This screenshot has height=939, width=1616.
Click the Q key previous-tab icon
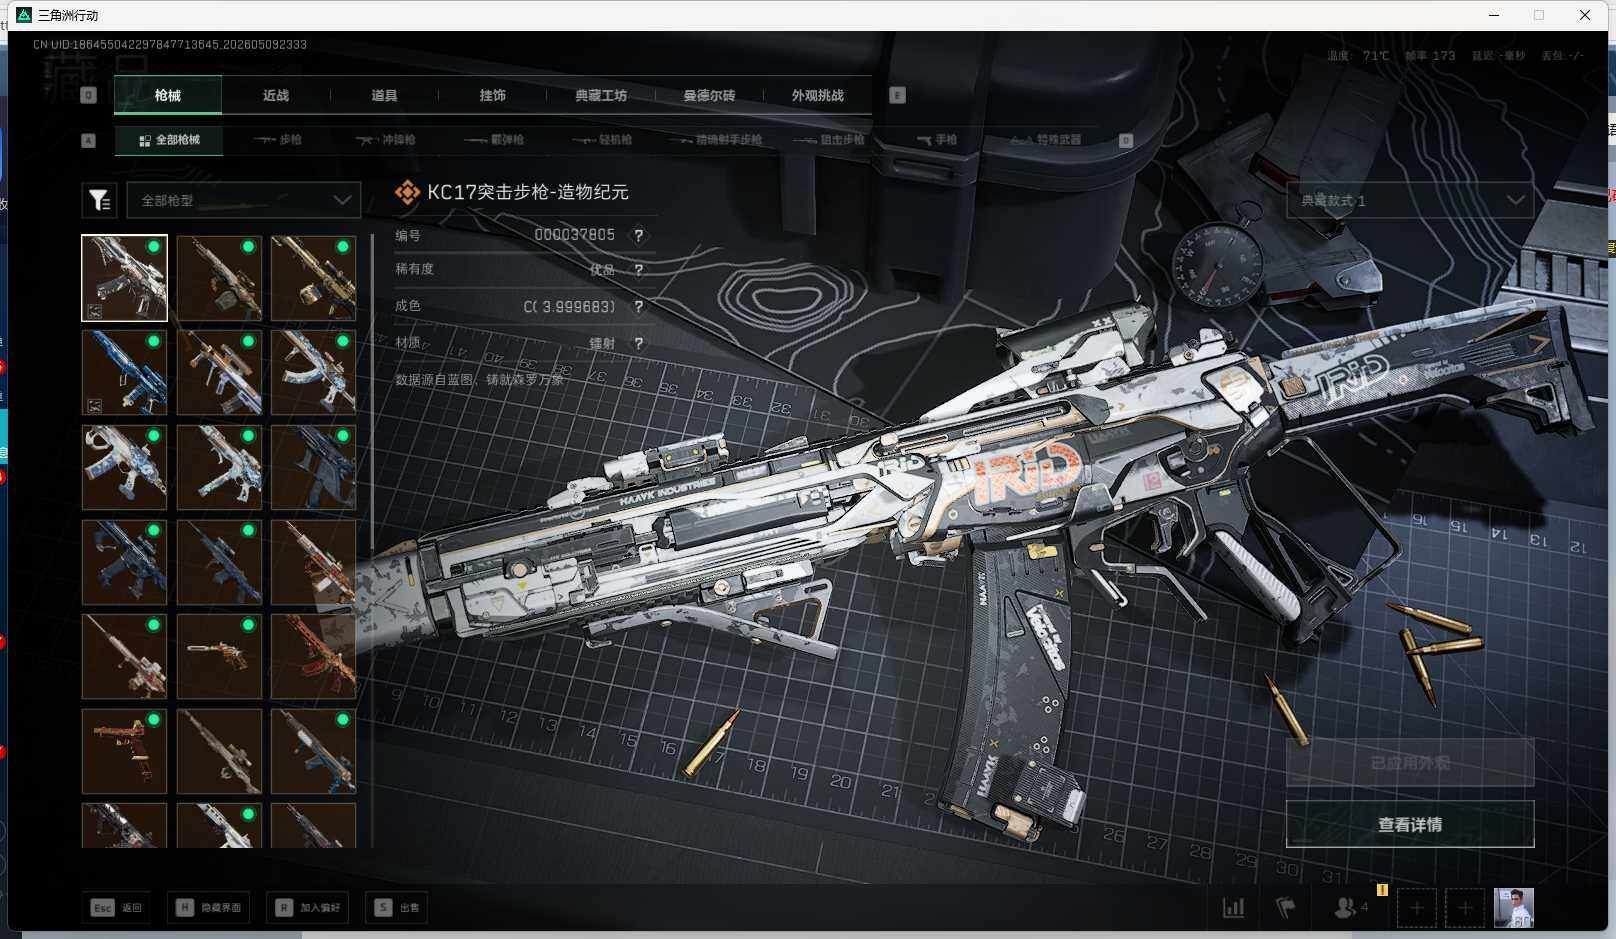[88, 95]
